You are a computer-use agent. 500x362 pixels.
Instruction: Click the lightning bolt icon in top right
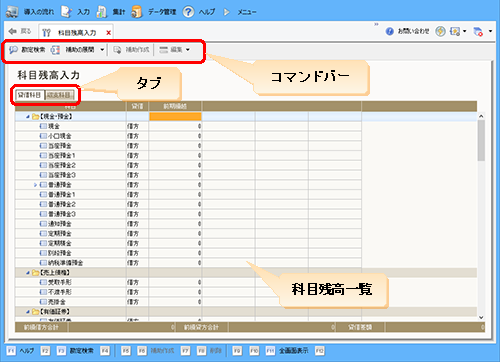tap(440, 31)
